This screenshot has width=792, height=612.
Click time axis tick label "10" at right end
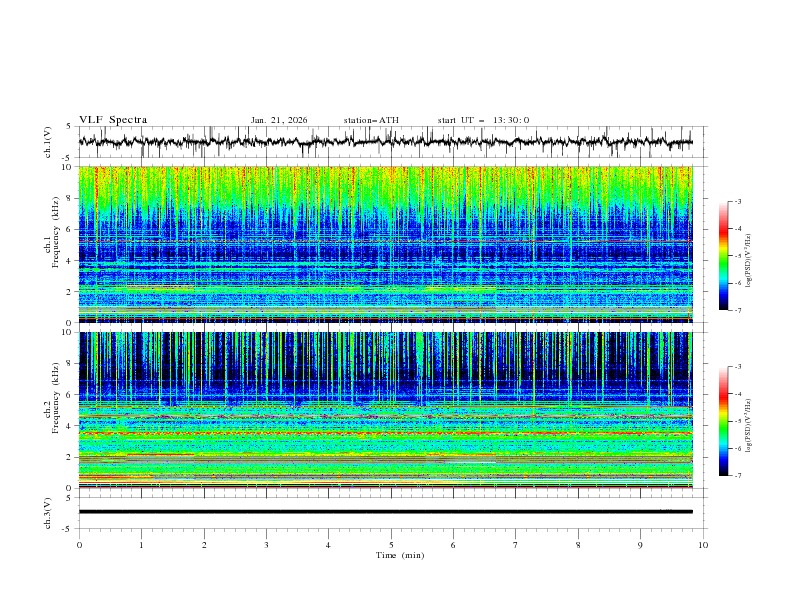tap(703, 545)
